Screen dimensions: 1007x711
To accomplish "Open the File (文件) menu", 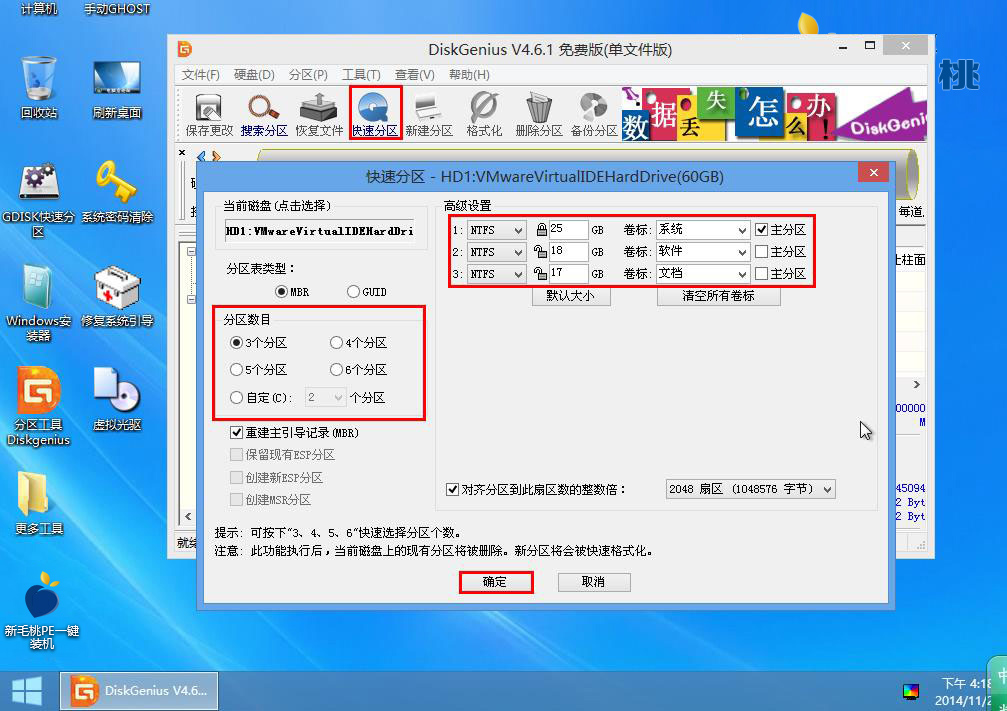I will coord(200,75).
